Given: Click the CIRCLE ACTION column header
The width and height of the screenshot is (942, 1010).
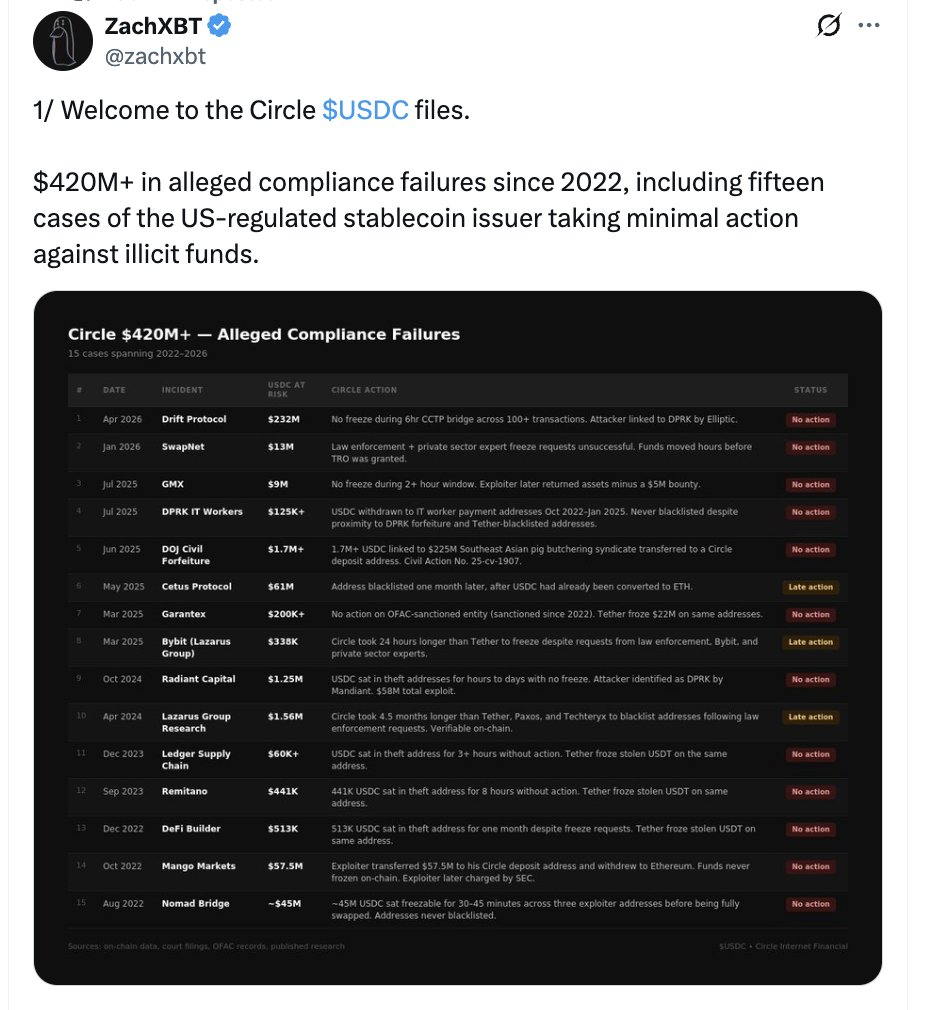Looking at the screenshot, I should point(364,390).
